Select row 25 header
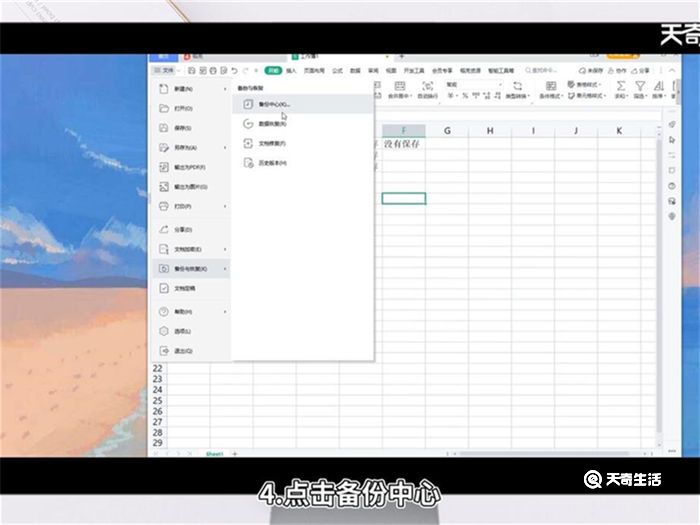This screenshot has width=700, height=525. click(x=157, y=400)
